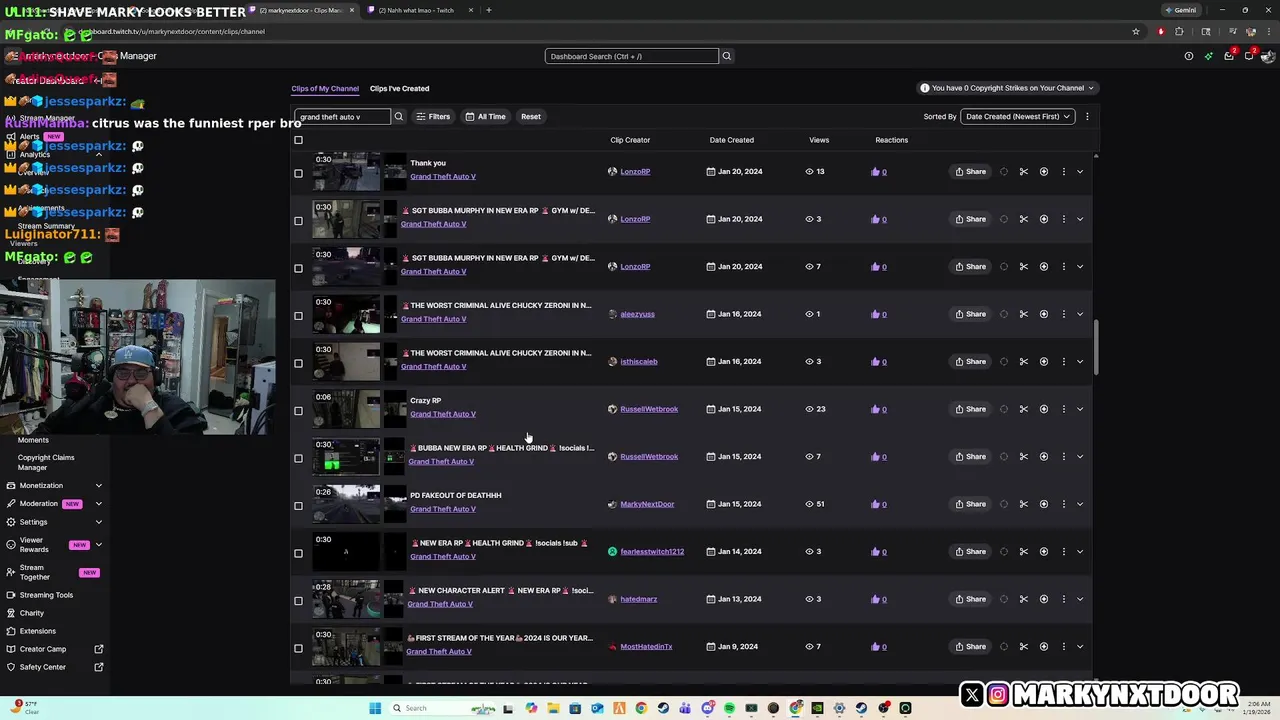Tick the checkbox for the isthiscaleb clip row
Image resolution: width=1280 pixels, height=720 pixels.
point(298,362)
